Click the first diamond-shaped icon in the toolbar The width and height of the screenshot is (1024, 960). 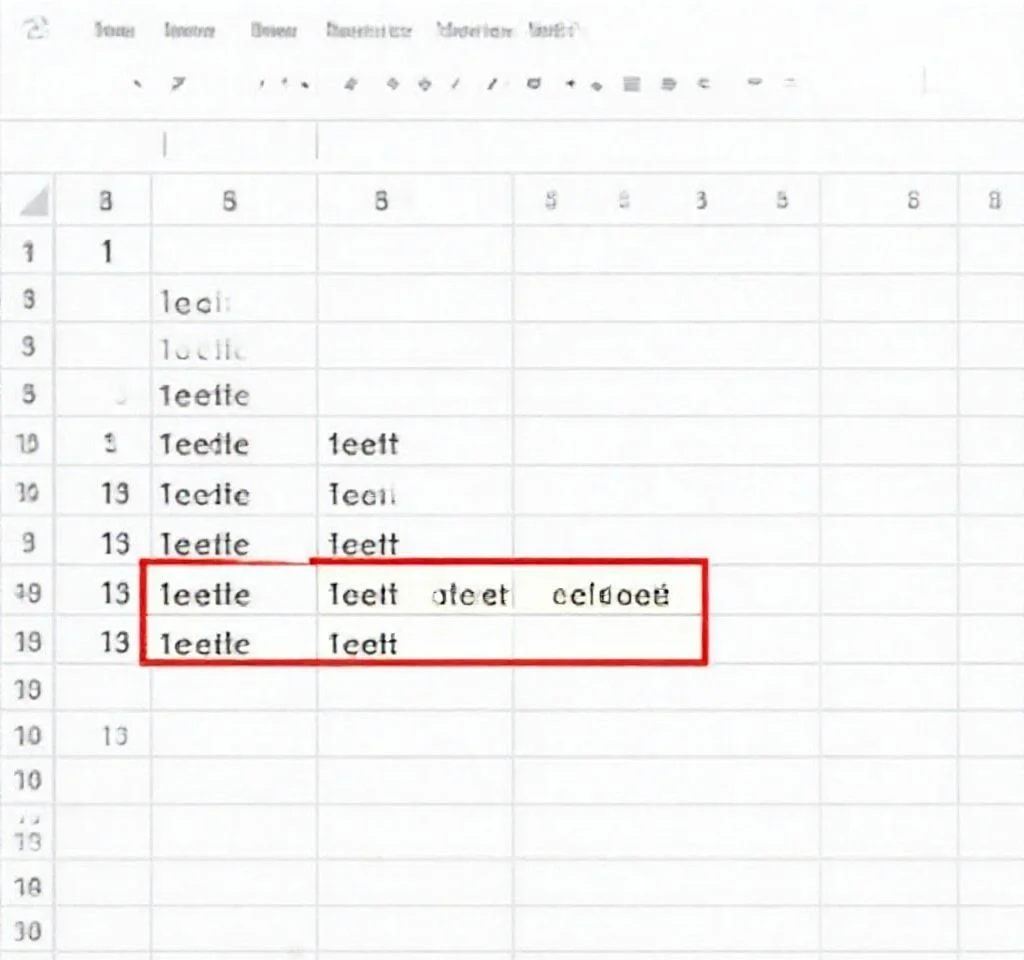point(393,85)
